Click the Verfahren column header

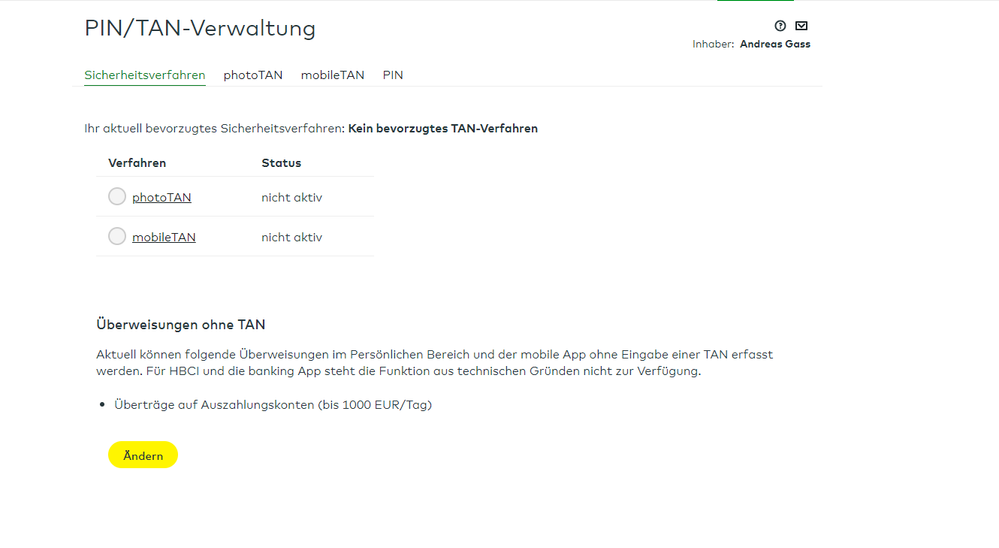(x=137, y=163)
